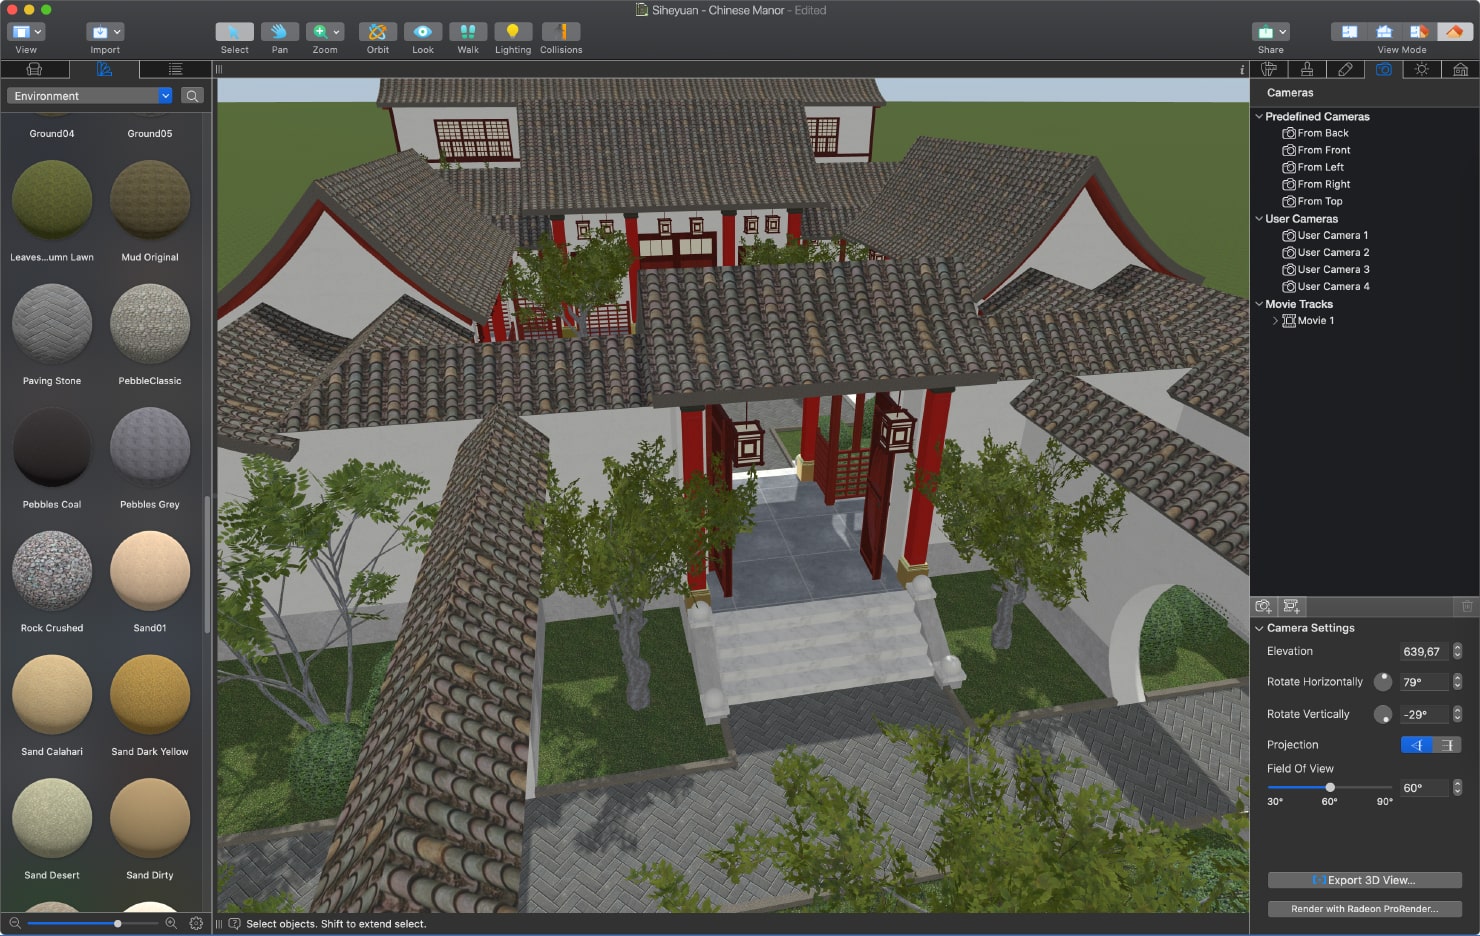Search the material library
Screen dimensions: 1480x936
(193, 96)
